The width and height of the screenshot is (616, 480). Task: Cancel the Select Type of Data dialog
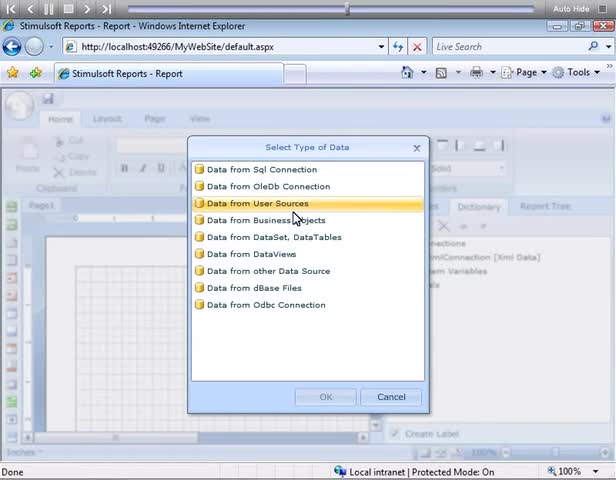[391, 397]
